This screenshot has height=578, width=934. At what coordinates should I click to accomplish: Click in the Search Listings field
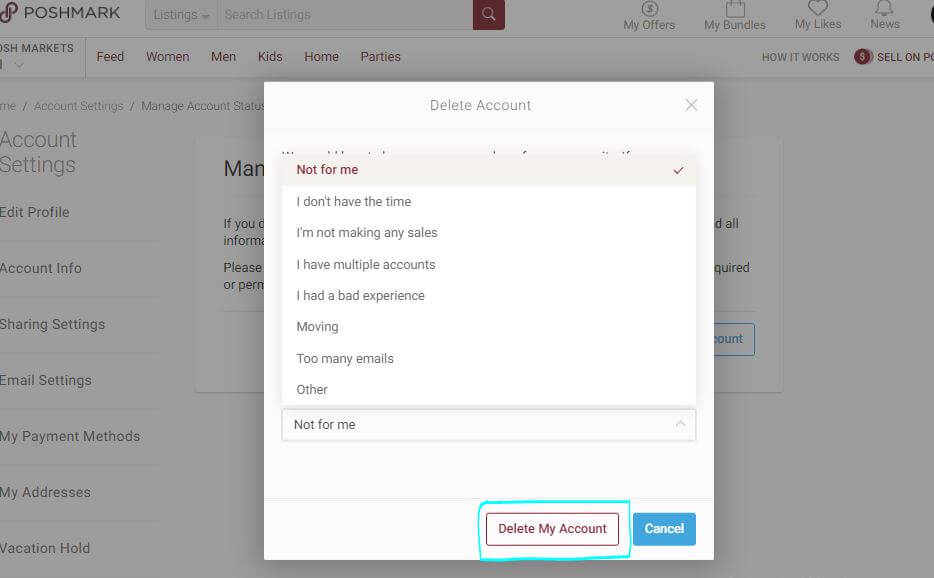click(345, 15)
